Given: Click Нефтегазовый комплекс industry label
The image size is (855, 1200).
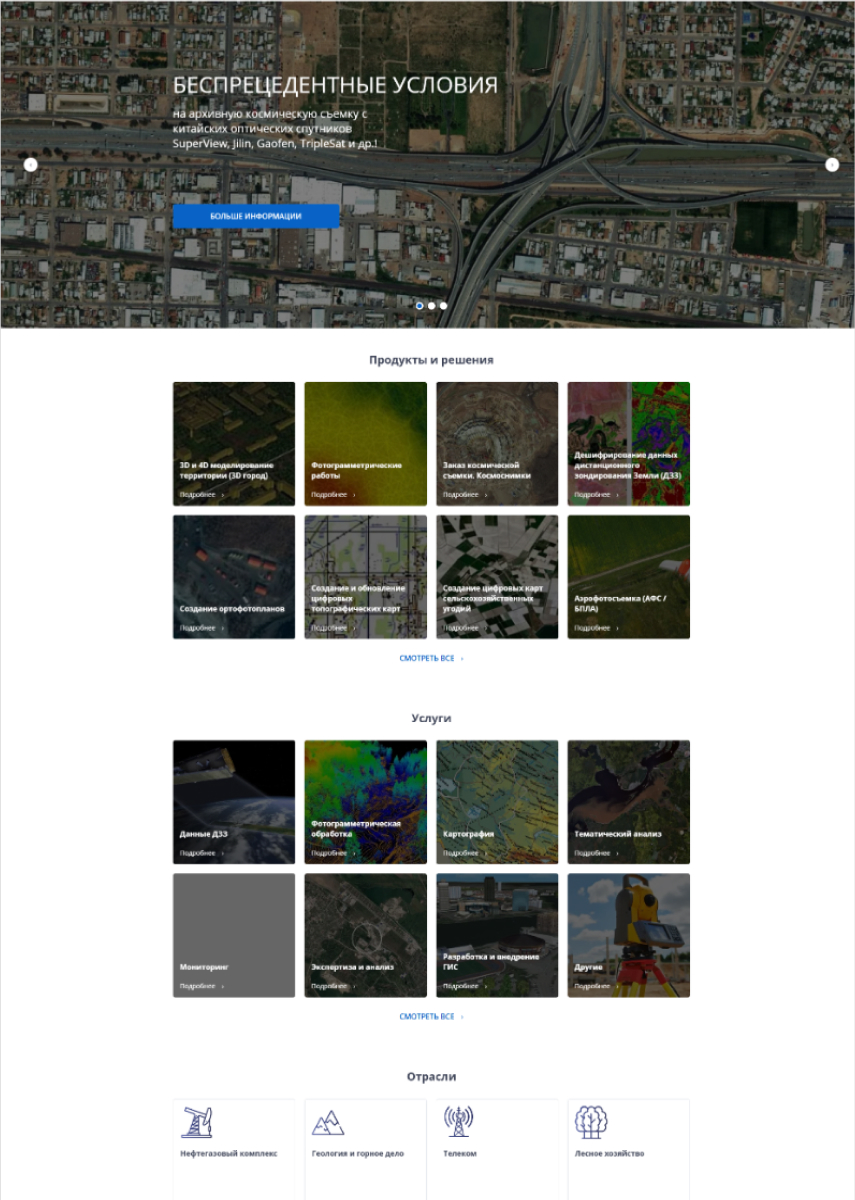Looking at the screenshot, I should 229,1153.
